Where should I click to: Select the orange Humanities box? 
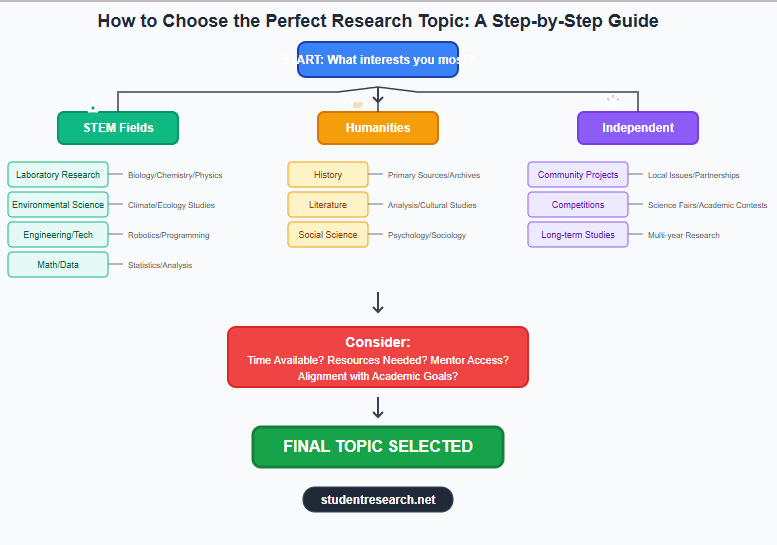click(378, 128)
